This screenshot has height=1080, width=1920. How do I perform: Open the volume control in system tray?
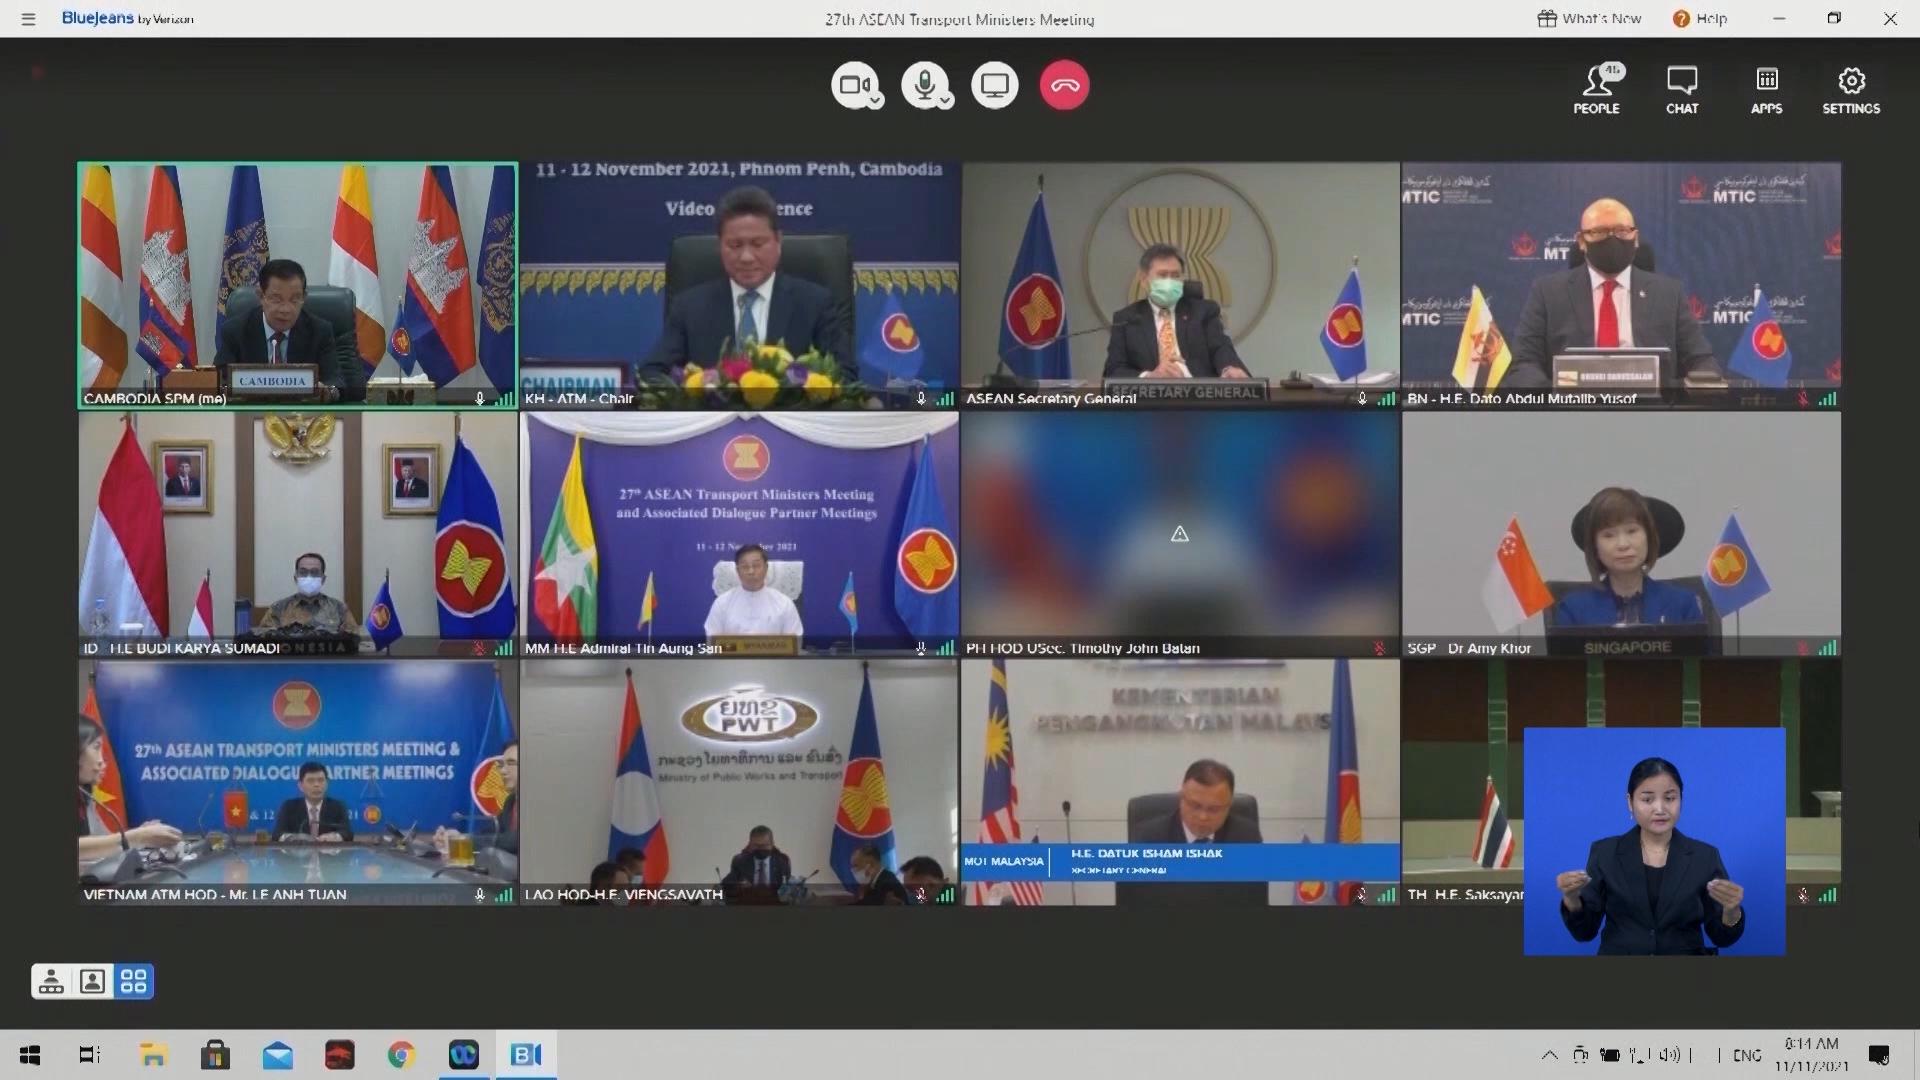[x=1669, y=1055]
